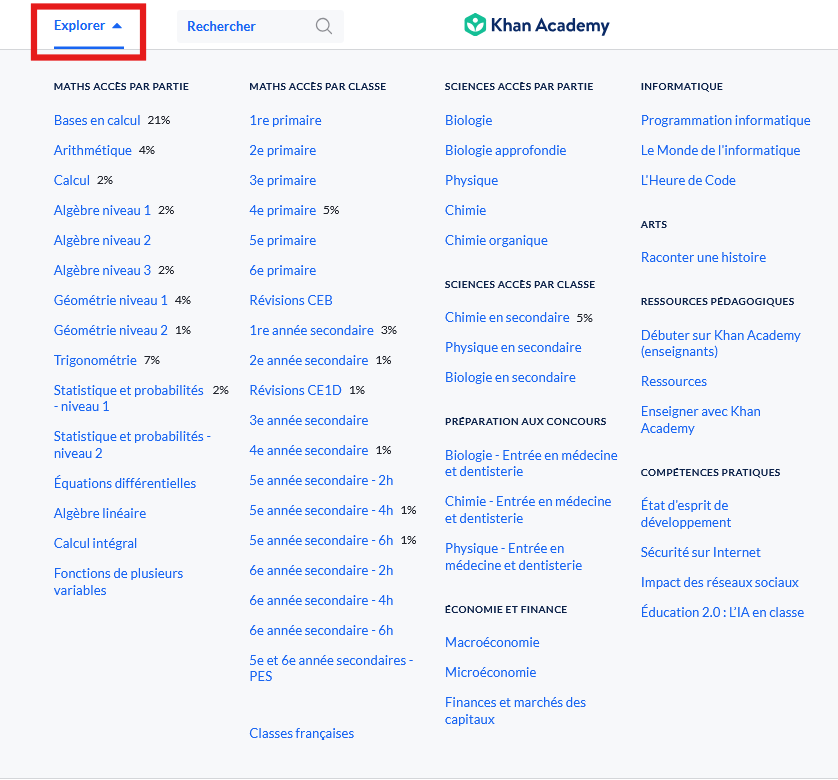Image resolution: width=838 pixels, height=780 pixels.
Task: Focus the Rechercher search field
Action: pos(260,26)
